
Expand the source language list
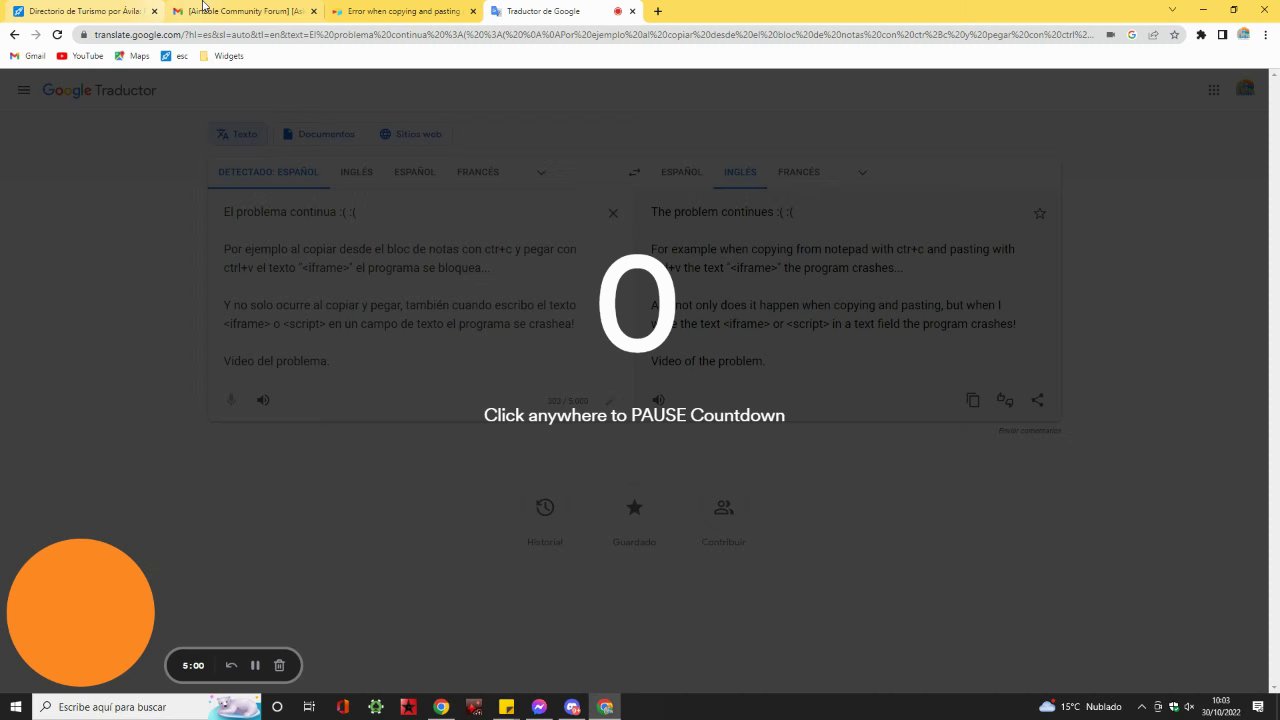(x=541, y=172)
